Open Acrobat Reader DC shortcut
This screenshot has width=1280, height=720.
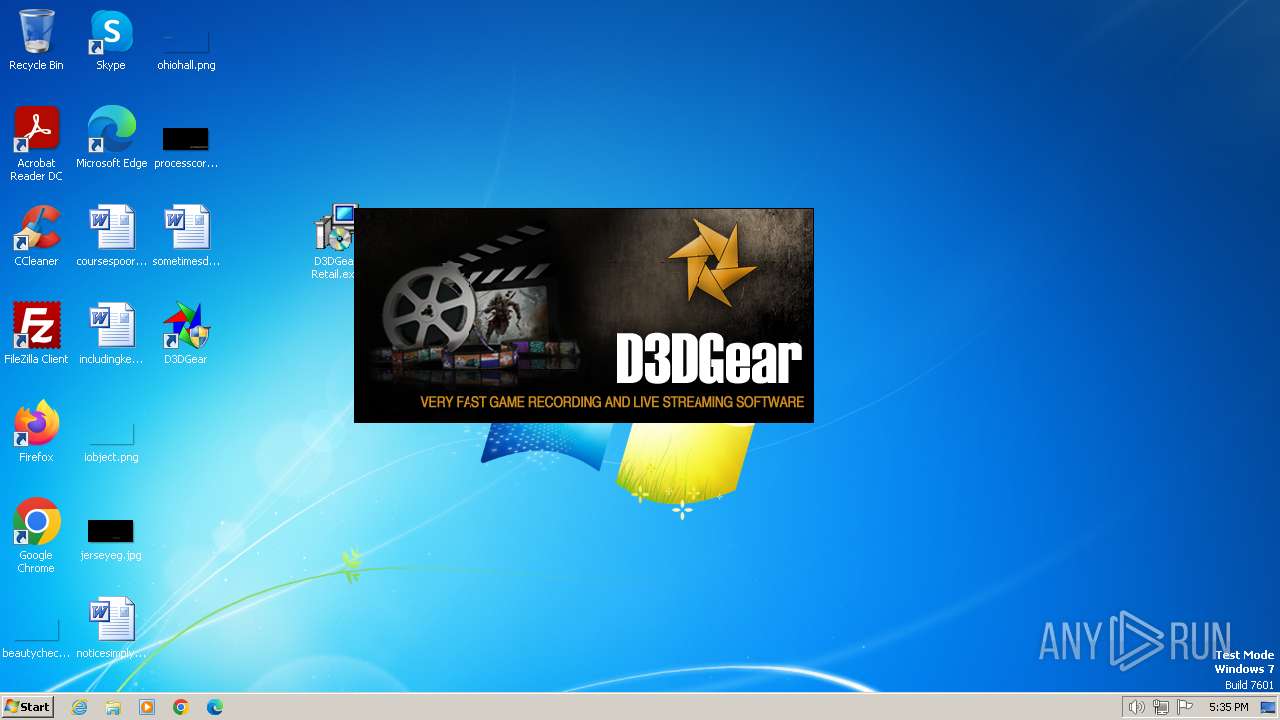(x=36, y=144)
